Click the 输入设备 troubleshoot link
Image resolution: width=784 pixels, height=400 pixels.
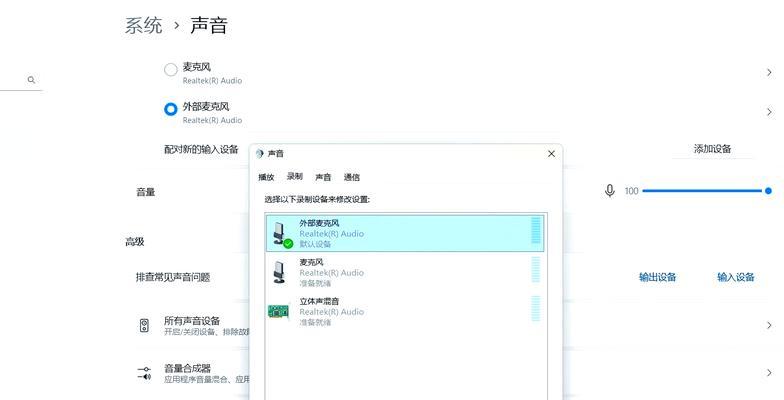tap(736, 277)
